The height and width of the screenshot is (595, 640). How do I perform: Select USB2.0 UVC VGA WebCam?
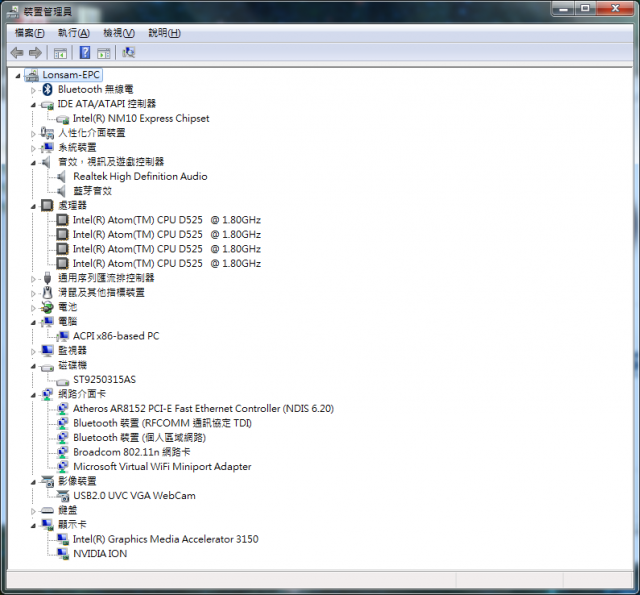click(134, 496)
